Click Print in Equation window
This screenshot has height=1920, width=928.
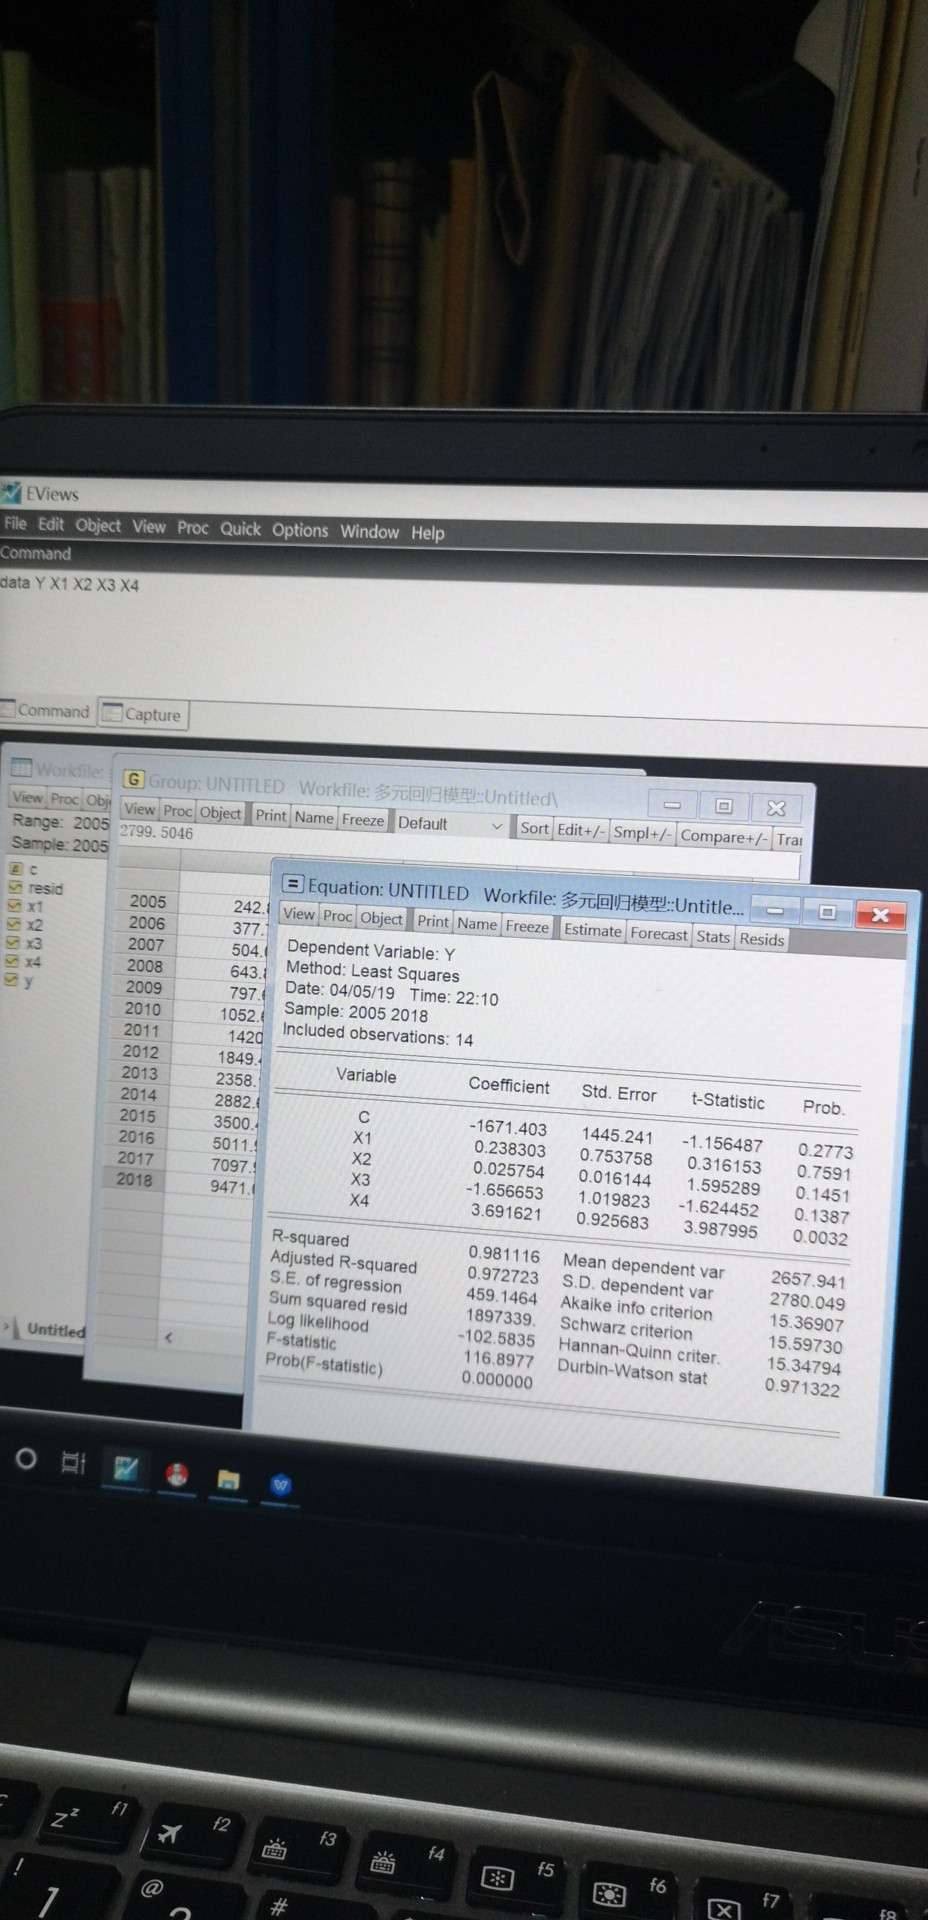433,921
